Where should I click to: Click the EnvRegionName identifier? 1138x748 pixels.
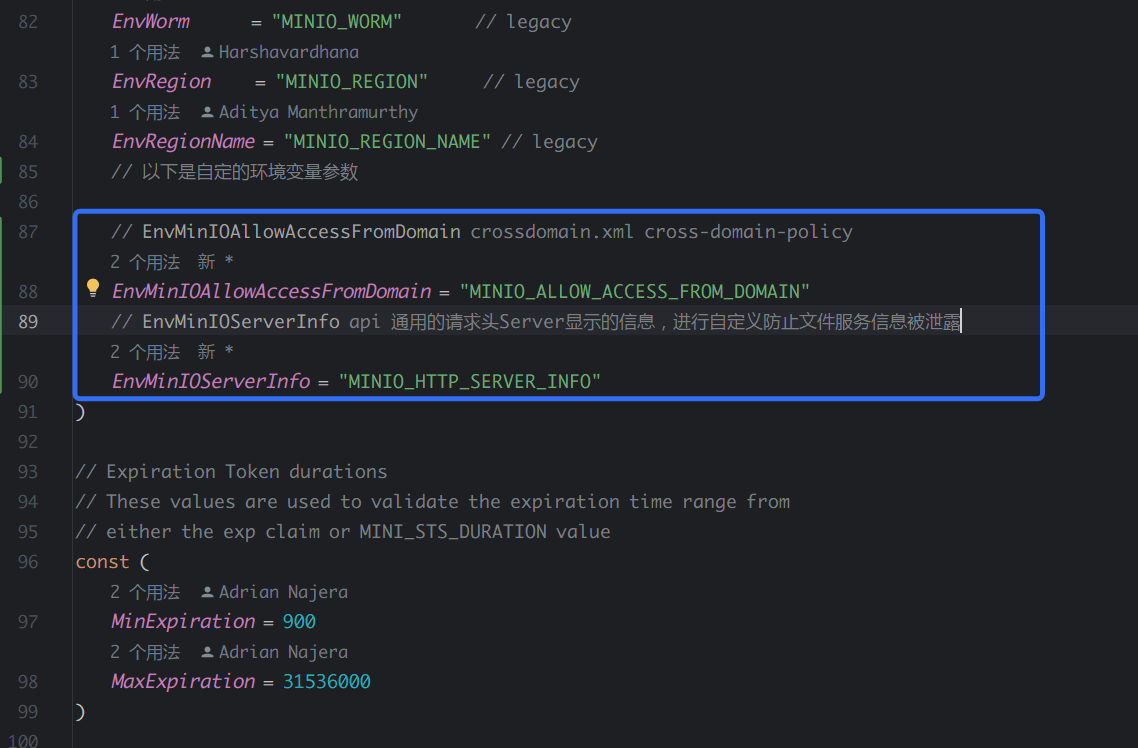(183, 141)
